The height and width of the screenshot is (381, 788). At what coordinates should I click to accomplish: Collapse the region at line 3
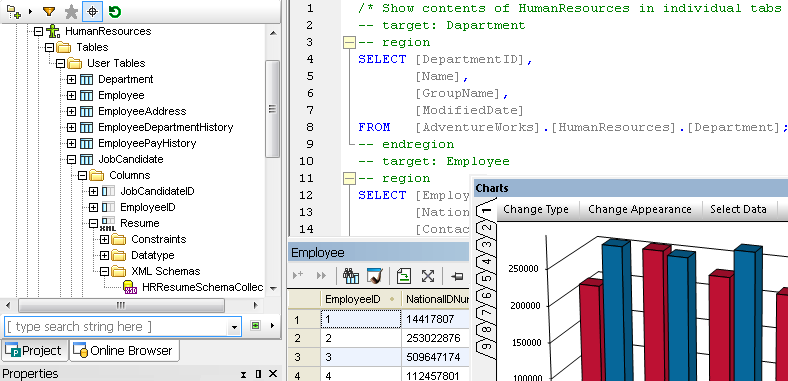(349, 42)
